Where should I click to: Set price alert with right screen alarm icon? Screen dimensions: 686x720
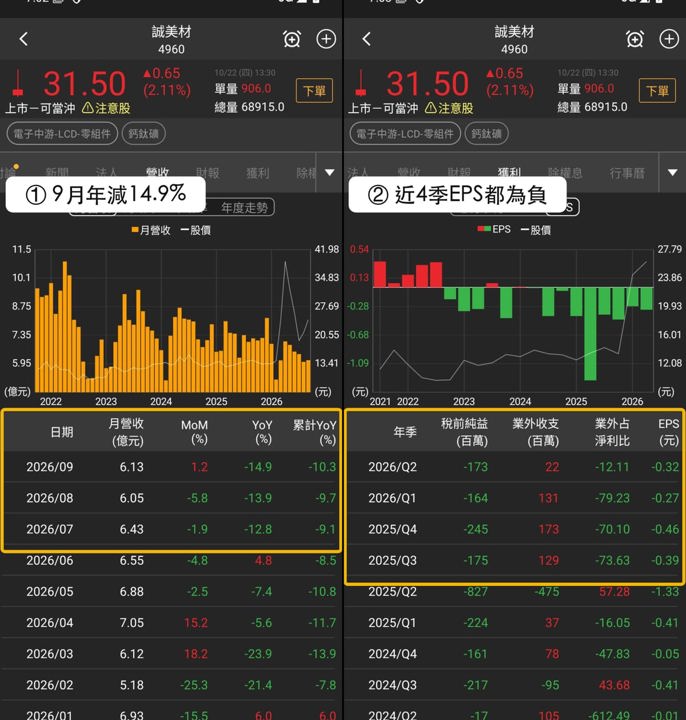tap(635, 39)
